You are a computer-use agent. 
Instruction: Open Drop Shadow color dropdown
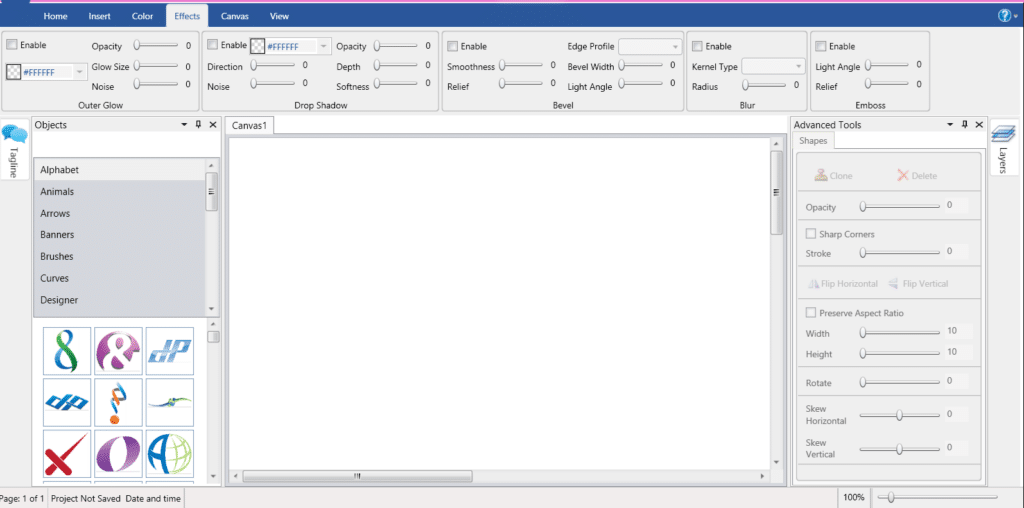pyautogui.click(x=323, y=46)
